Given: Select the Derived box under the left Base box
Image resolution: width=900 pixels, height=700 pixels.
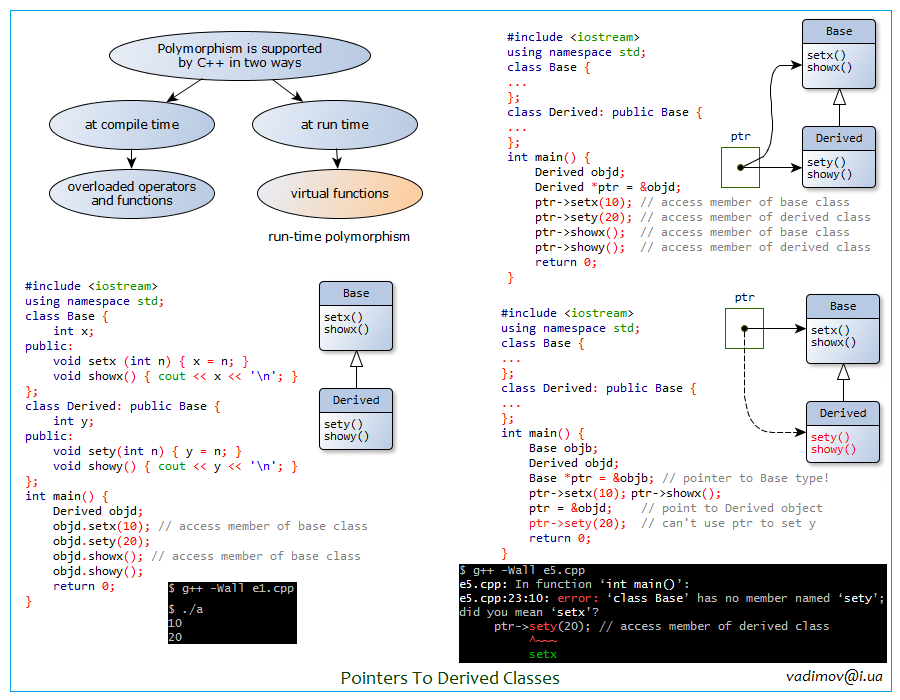Looking at the screenshot, I should point(356,419).
